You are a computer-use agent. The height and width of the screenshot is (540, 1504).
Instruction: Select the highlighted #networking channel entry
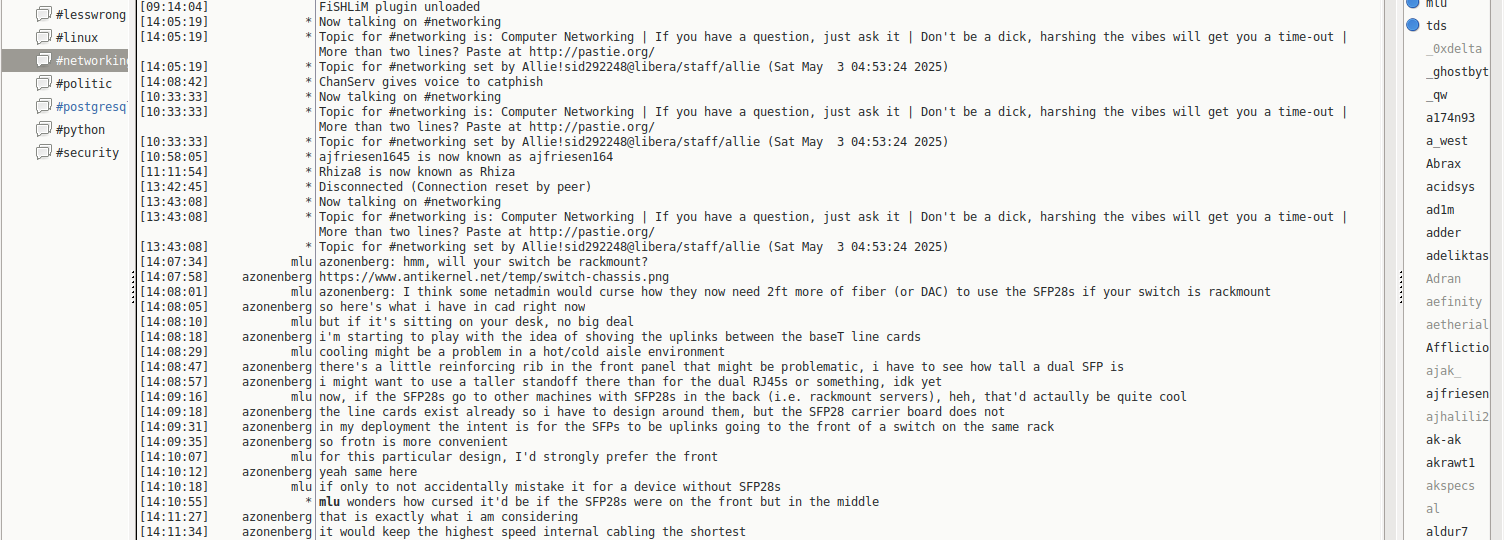[x=90, y=60]
